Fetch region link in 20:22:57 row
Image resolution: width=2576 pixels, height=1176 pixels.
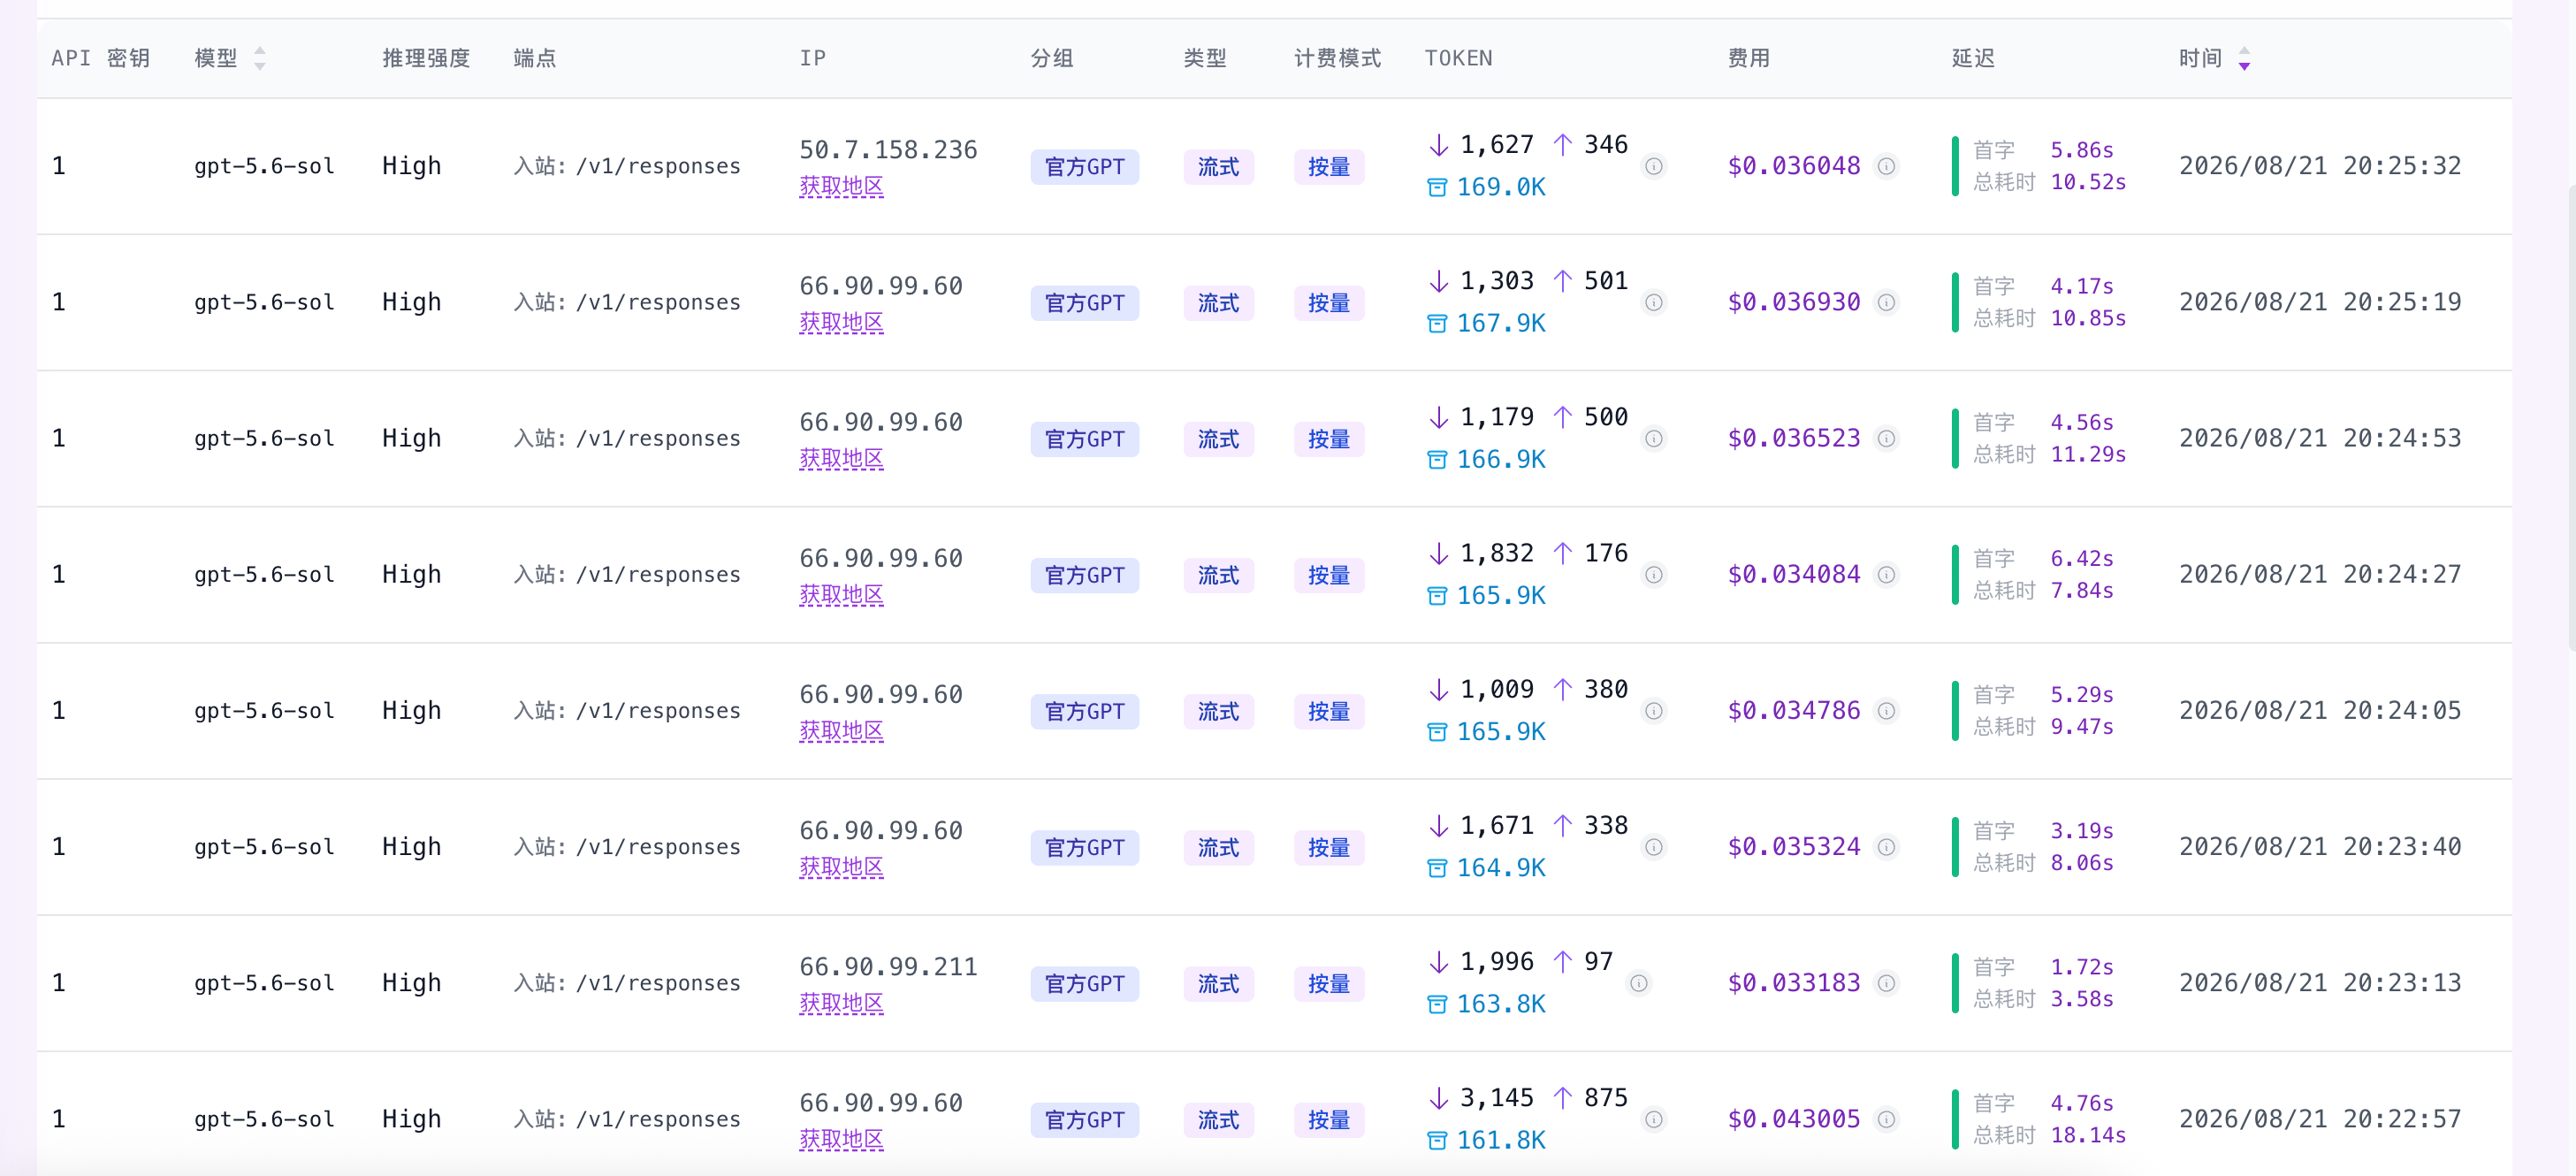(x=841, y=1138)
